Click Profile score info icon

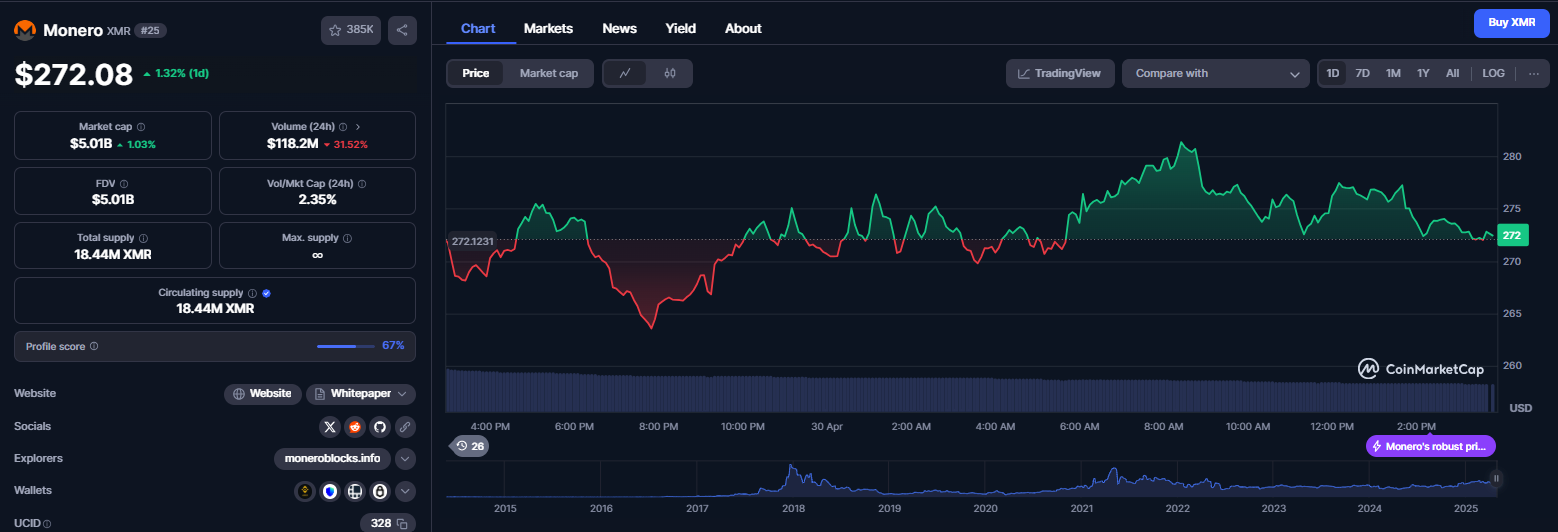click(94, 346)
